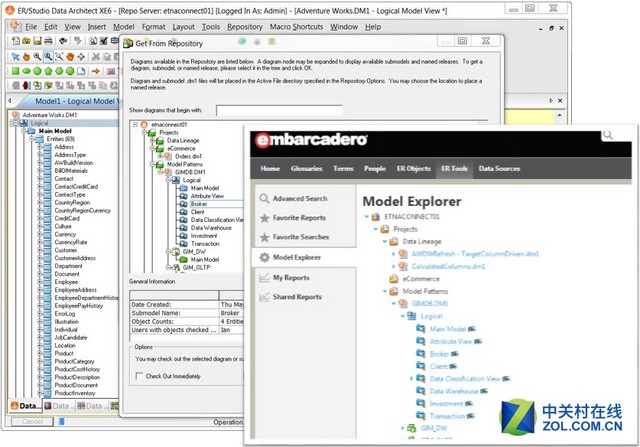Viewport: 640px width, 447px height.
Task: Select the Zoom In magnifier tool
Action: click(37, 56)
